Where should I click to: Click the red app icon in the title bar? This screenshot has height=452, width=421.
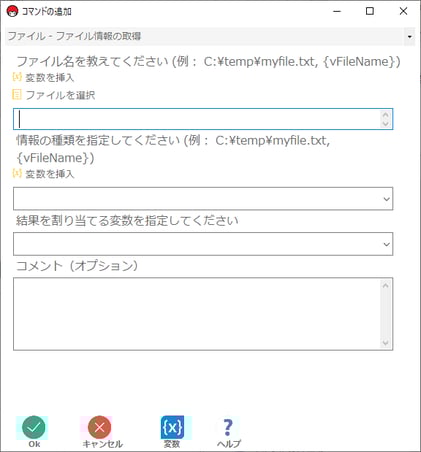(x=12, y=11)
